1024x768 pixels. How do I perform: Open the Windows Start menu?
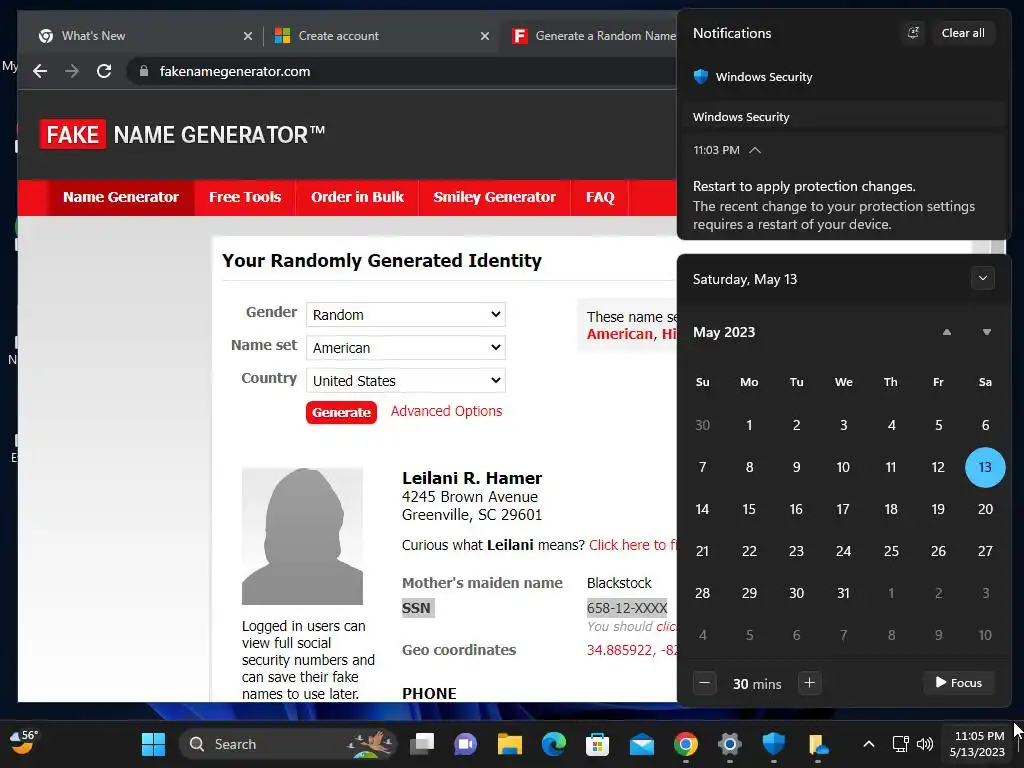tap(153, 744)
